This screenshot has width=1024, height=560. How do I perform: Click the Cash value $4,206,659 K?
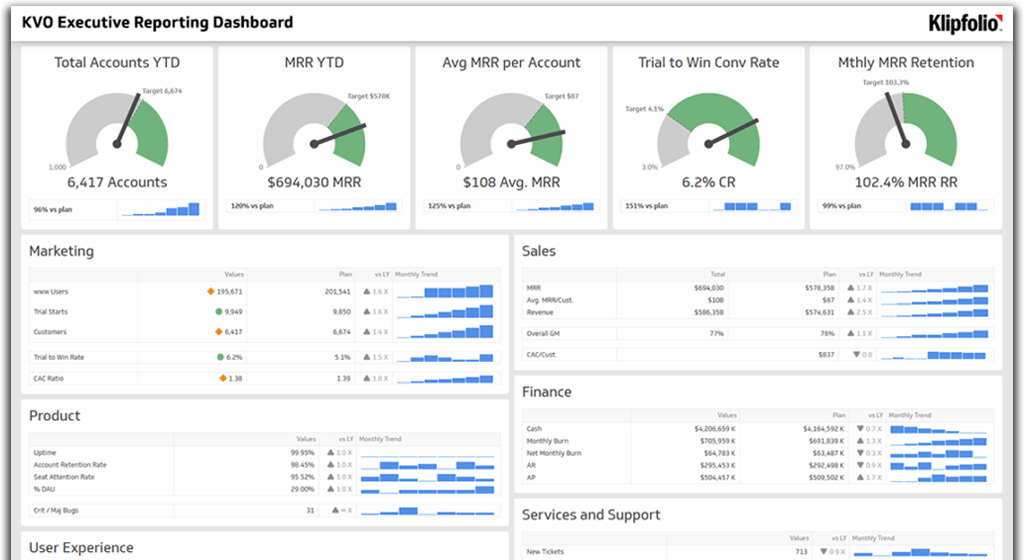(x=714, y=429)
